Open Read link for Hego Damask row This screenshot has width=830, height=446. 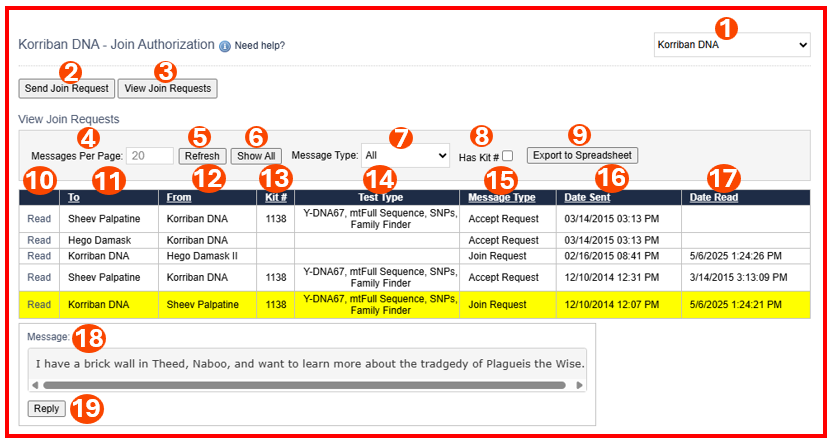click(x=39, y=240)
